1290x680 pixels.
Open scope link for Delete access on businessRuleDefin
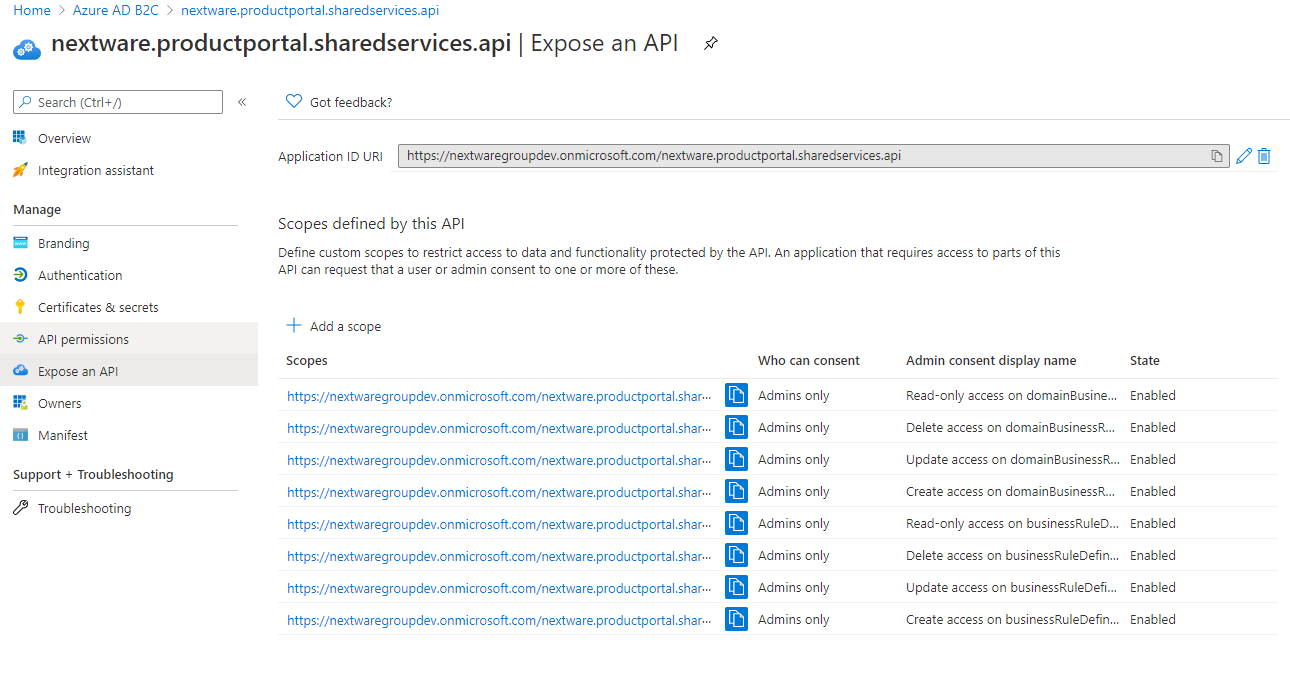click(x=499, y=555)
